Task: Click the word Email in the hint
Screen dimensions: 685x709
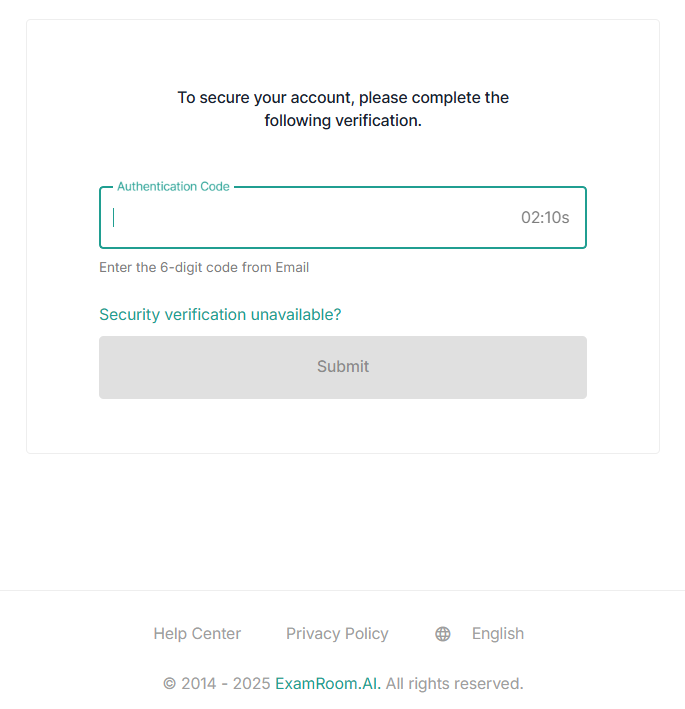Action: [x=292, y=267]
